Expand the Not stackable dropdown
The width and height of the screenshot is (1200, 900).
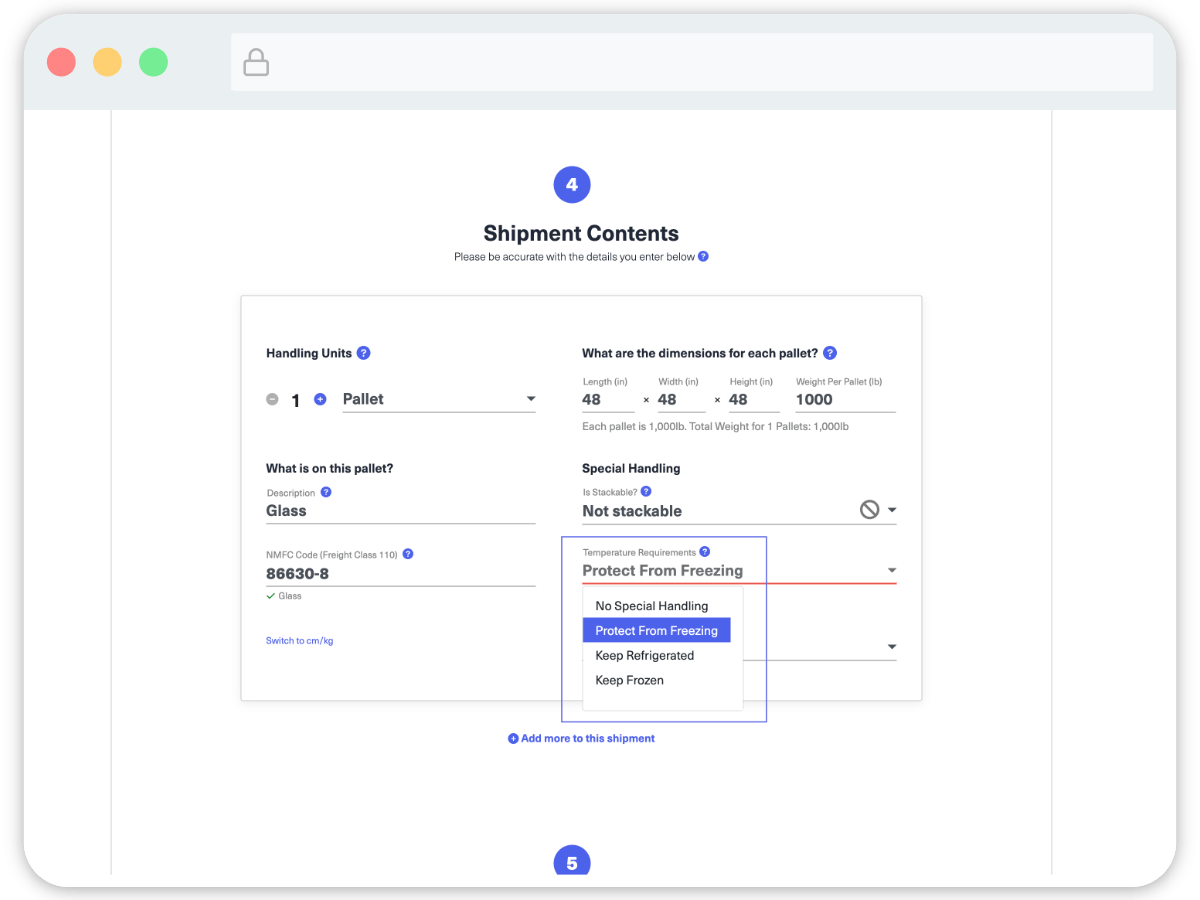(891, 511)
